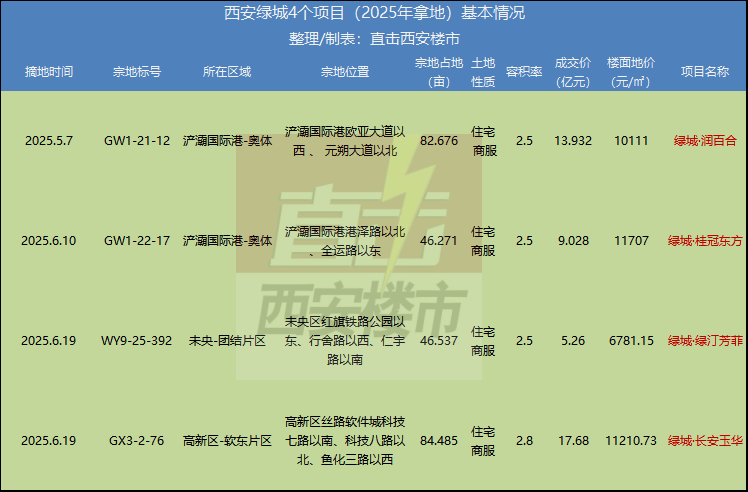Select area value 46.271
Viewport: 748px width, 492px height.
[x=439, y=241]
